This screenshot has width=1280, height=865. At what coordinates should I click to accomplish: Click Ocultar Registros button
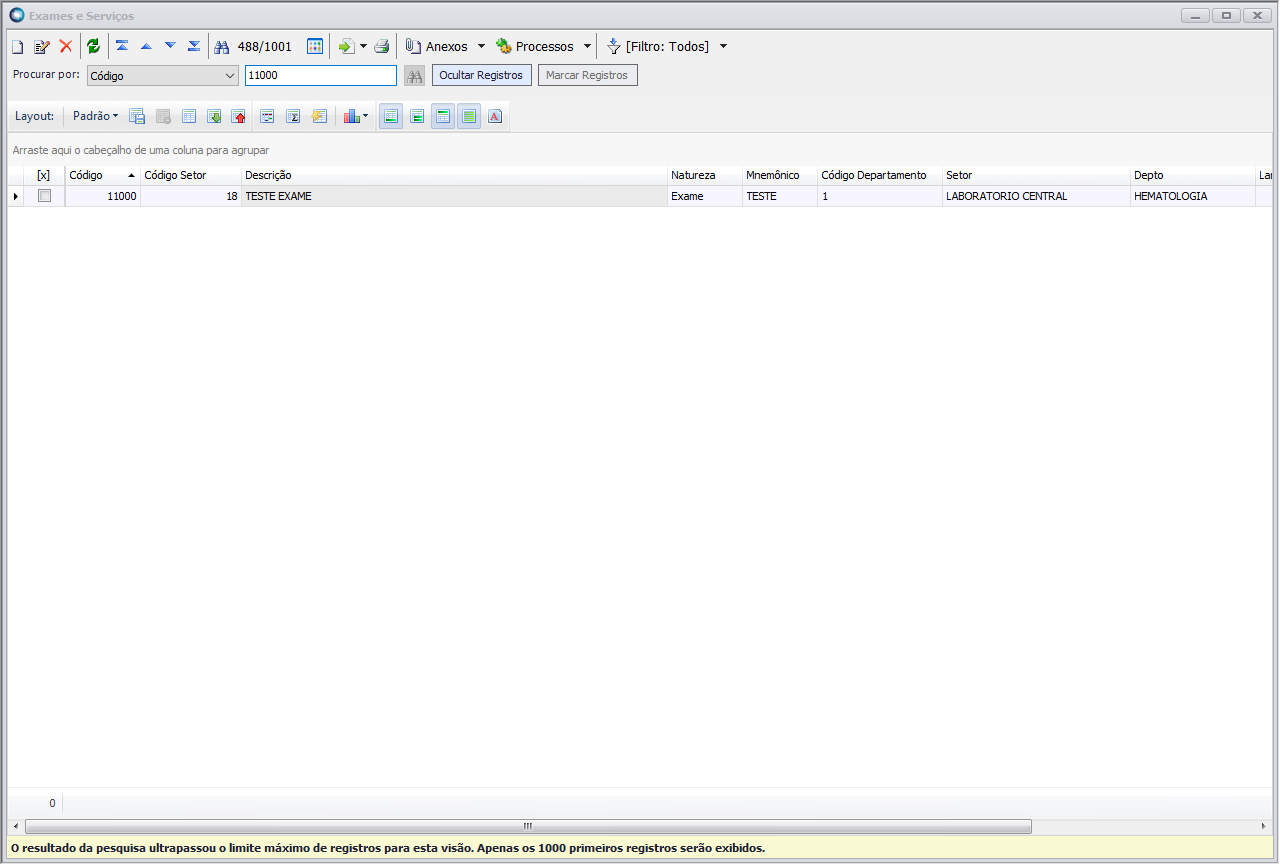pos(481,75)
